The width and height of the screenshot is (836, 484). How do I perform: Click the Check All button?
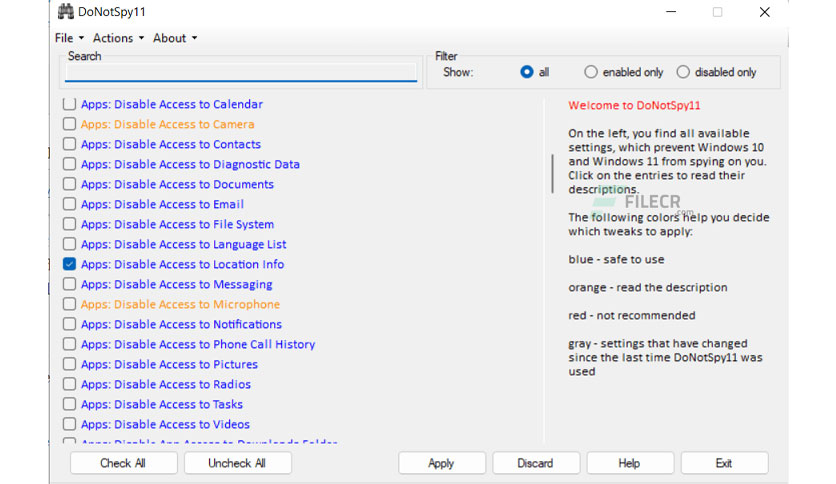123,463
